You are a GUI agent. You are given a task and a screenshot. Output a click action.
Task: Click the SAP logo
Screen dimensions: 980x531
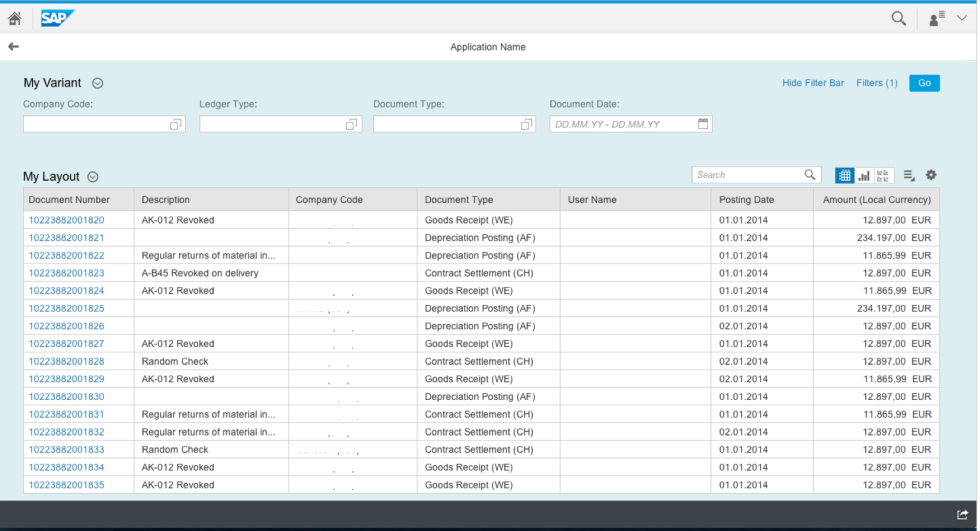tap(57, 18)
